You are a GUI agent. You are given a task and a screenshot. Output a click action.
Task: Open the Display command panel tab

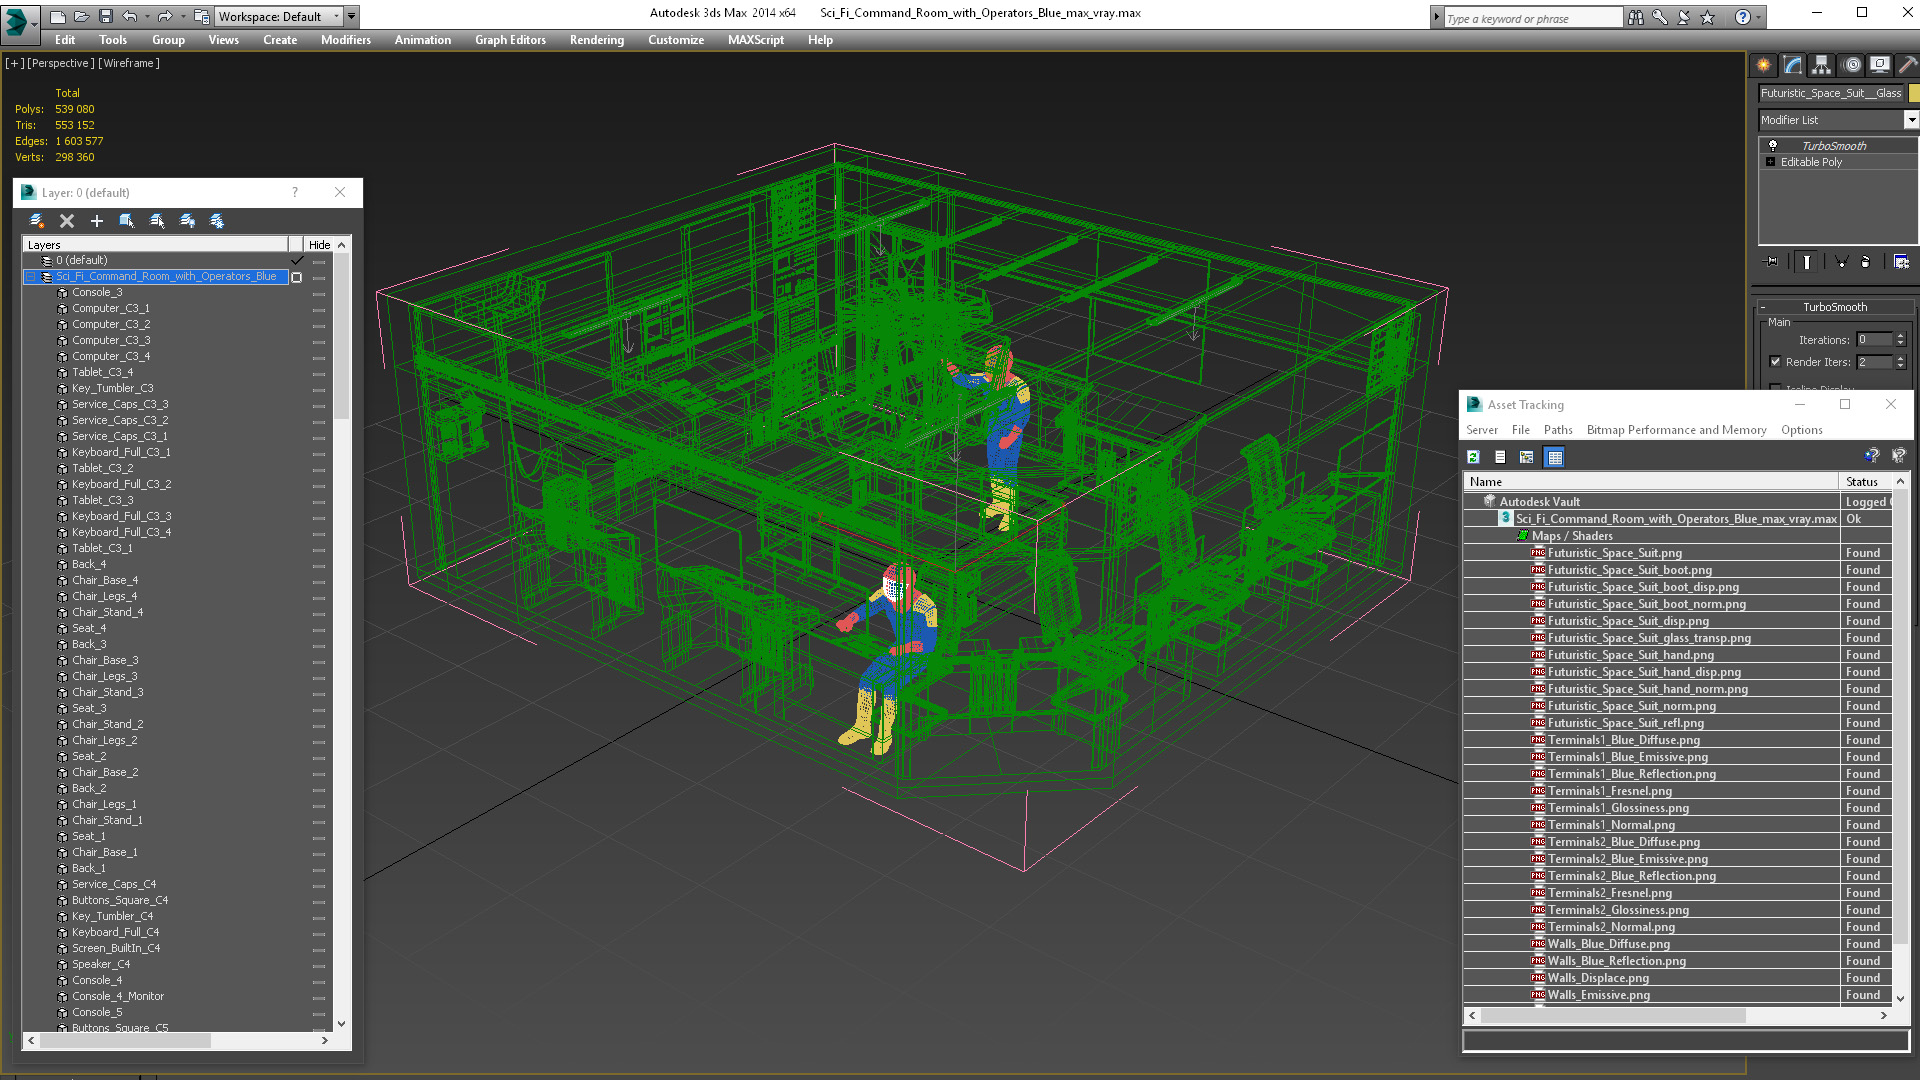pyautogui.click(x=1881, y=65)
